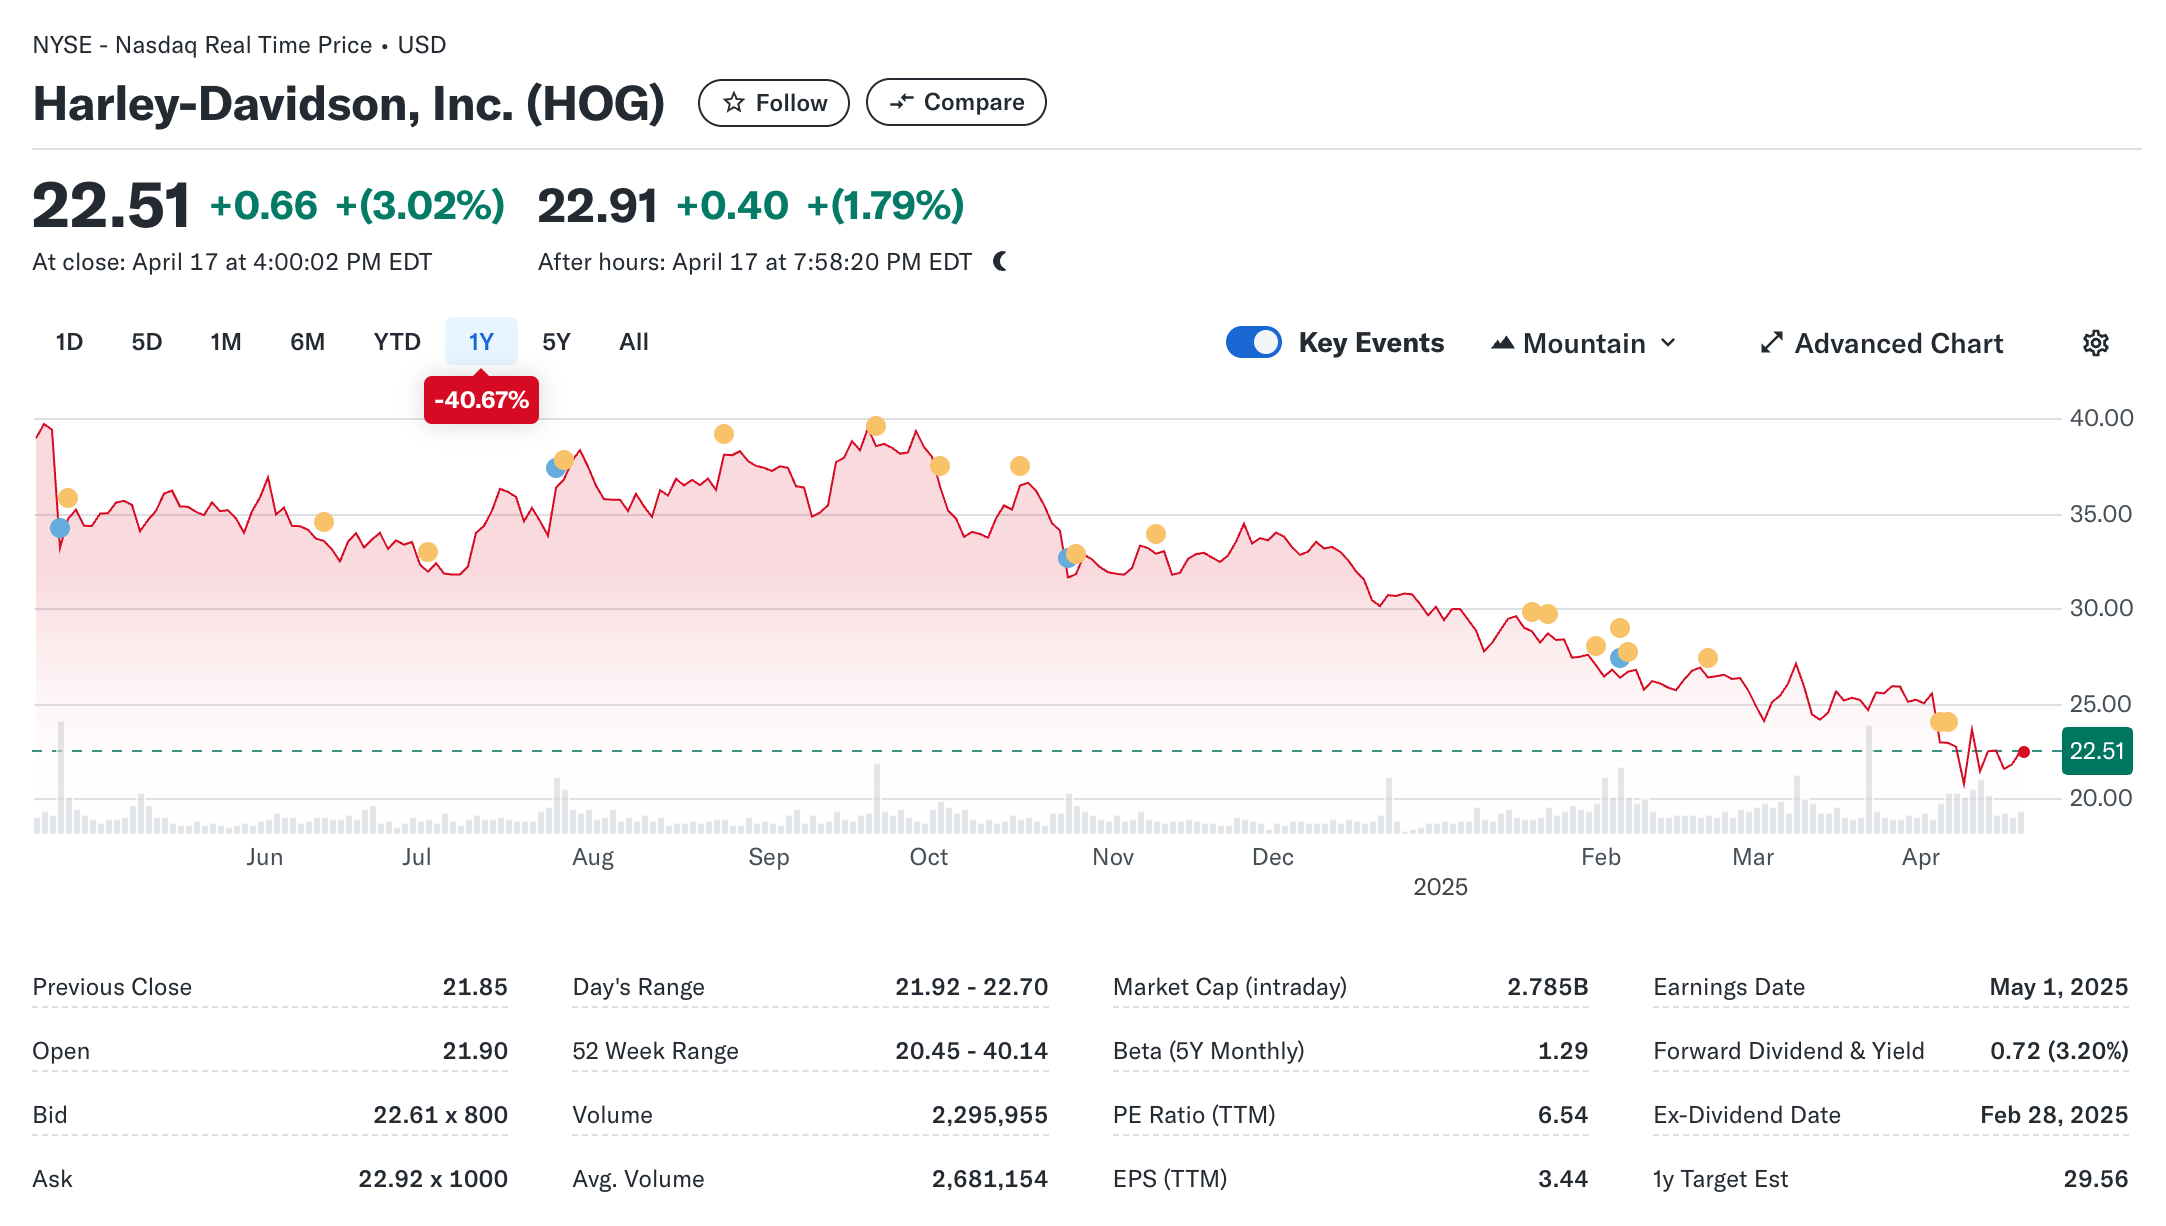Click the red endpoint dot on price line

coord(2024,752)
